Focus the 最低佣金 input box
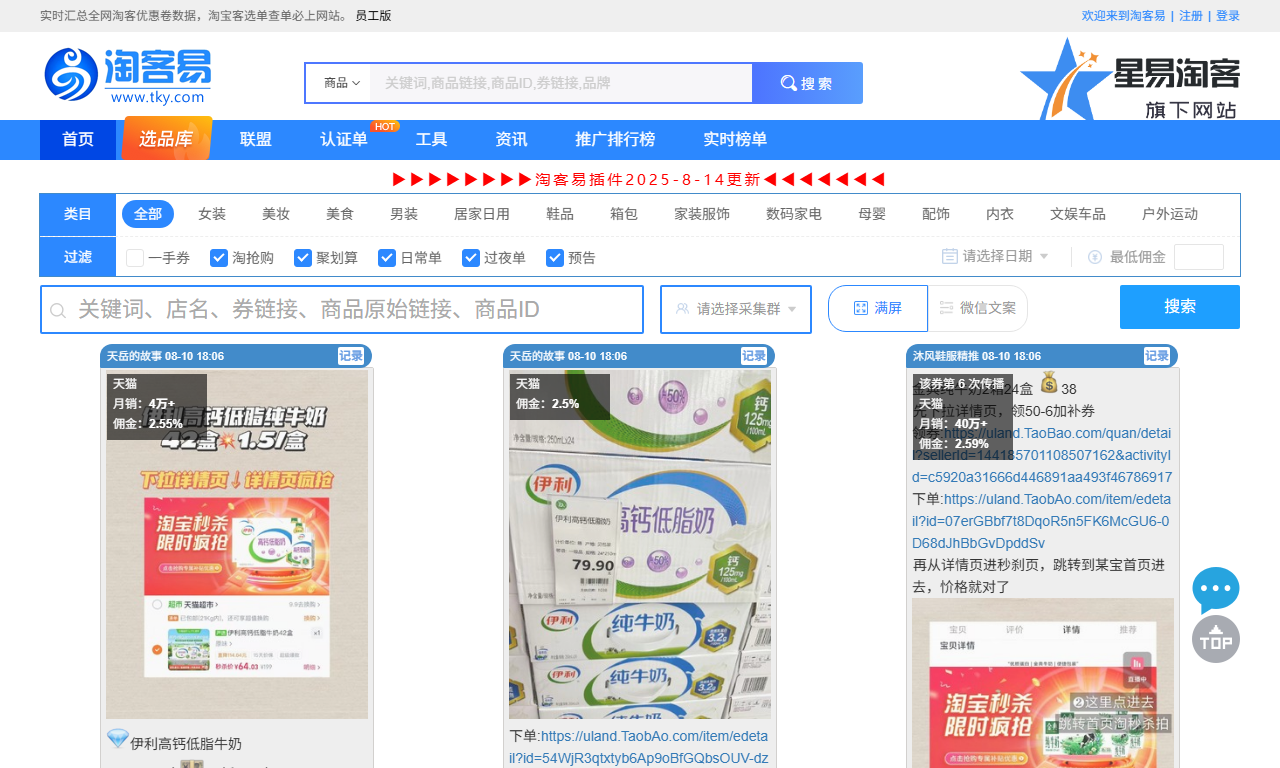The image size is (1280, 768). tap(1199, 257)
